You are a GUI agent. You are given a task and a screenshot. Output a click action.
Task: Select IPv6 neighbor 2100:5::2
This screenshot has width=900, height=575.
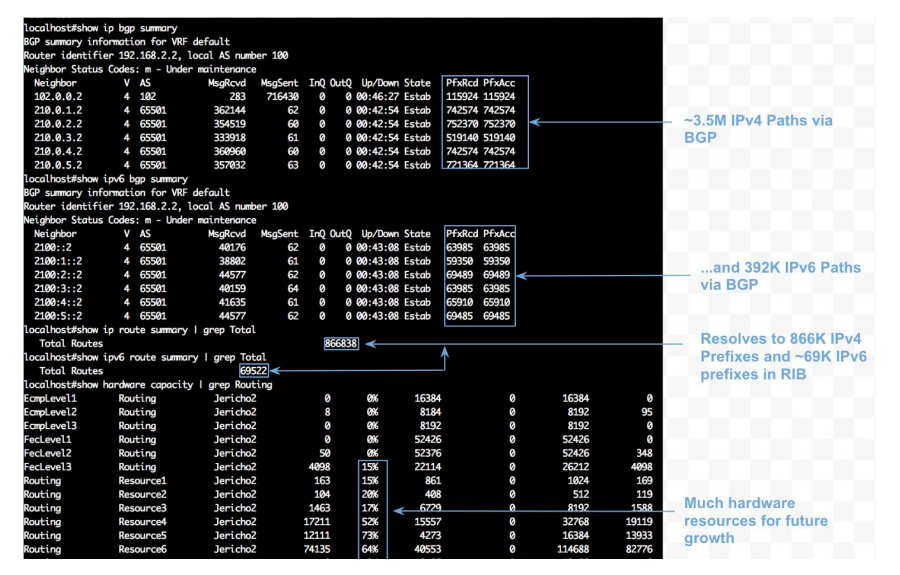[58, 316]
